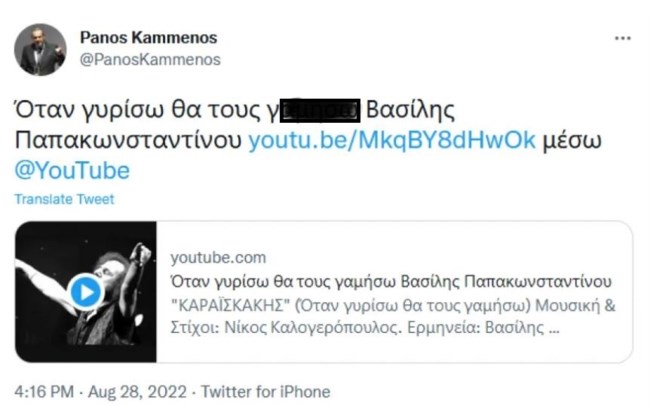
Task: Click the youtube.com domain label in card
Action: [x=218, y=258]
